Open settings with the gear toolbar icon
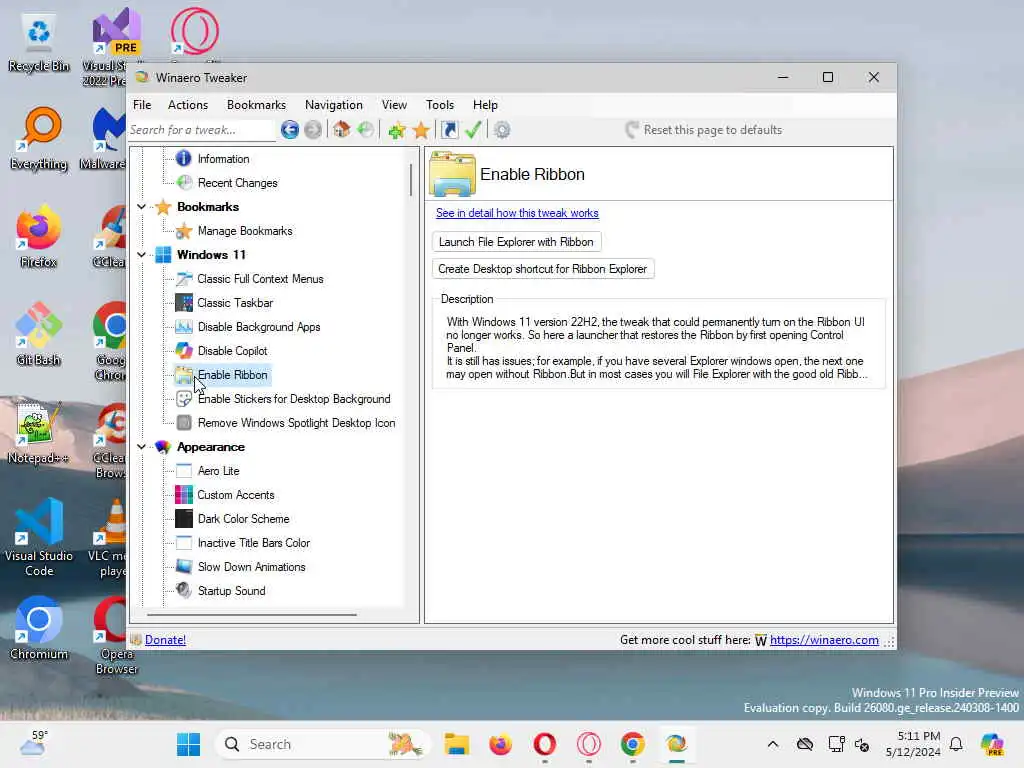Screen dimensions: 1024x768 click(502, 130)
